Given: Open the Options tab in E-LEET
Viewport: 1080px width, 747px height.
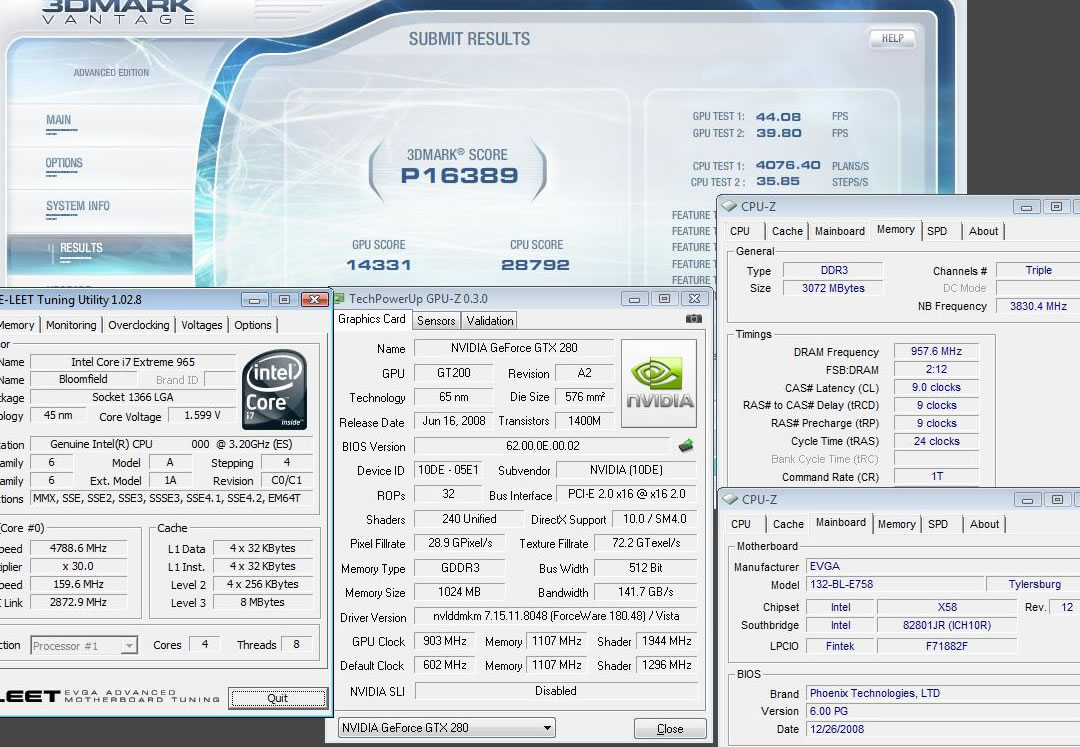Looking at the screenshot, I should tap(253, 325).
